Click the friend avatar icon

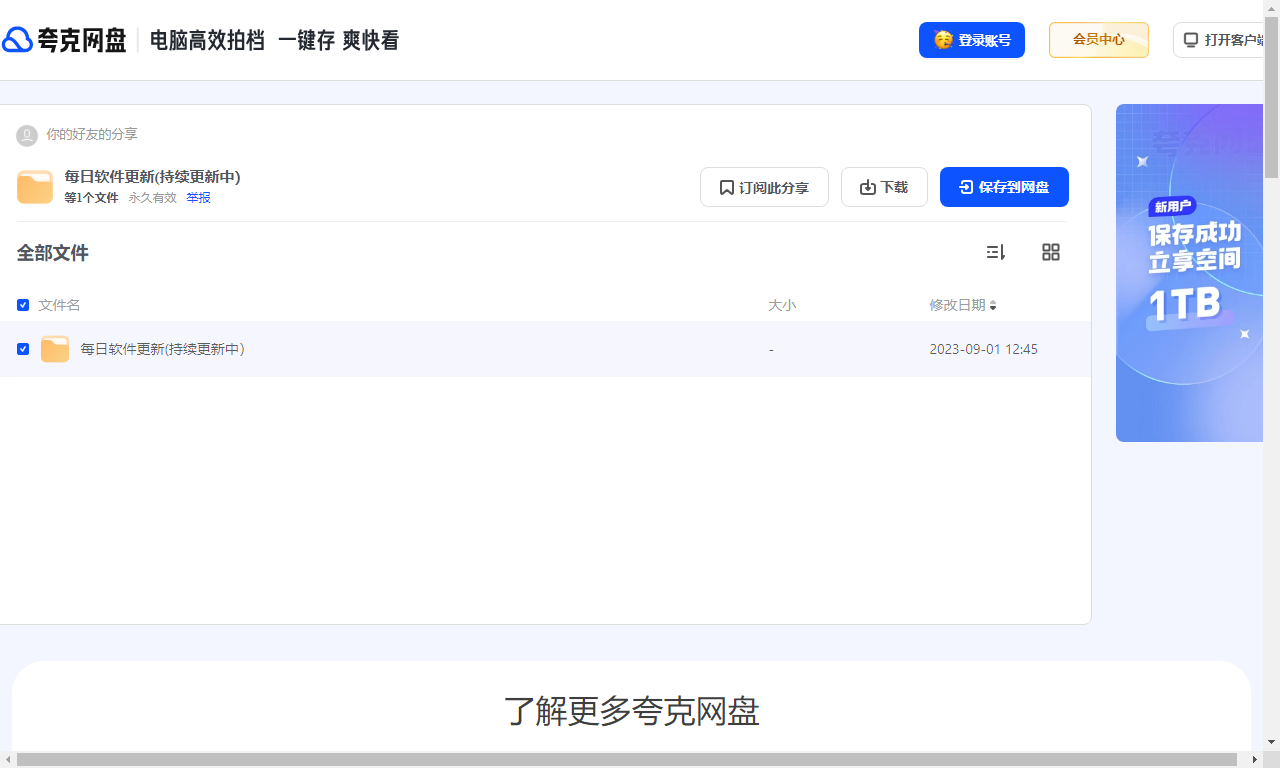point(27,135)
